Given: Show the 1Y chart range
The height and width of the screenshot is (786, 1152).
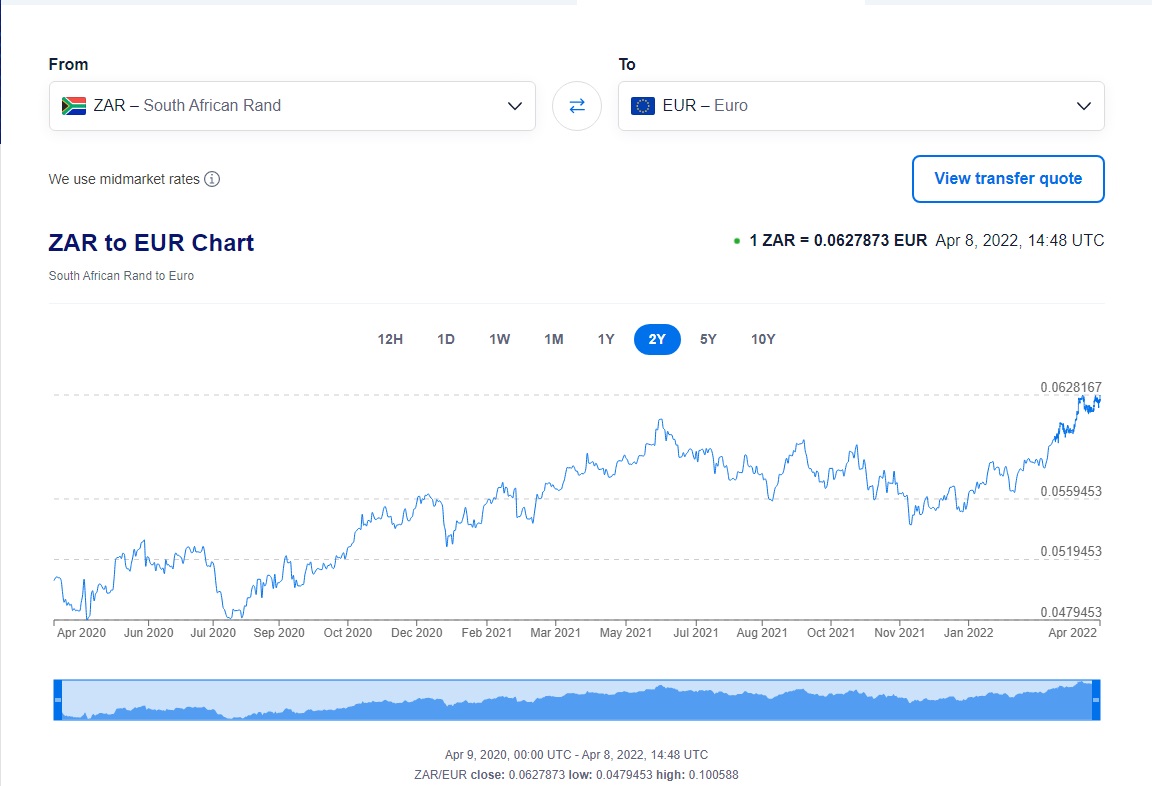Looking at the screenshot, I should tap(606, 339).
